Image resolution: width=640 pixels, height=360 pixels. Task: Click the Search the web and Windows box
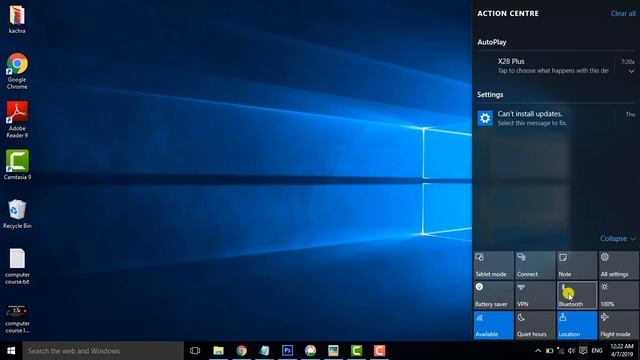pyautogui.click(x=103, y=351)
